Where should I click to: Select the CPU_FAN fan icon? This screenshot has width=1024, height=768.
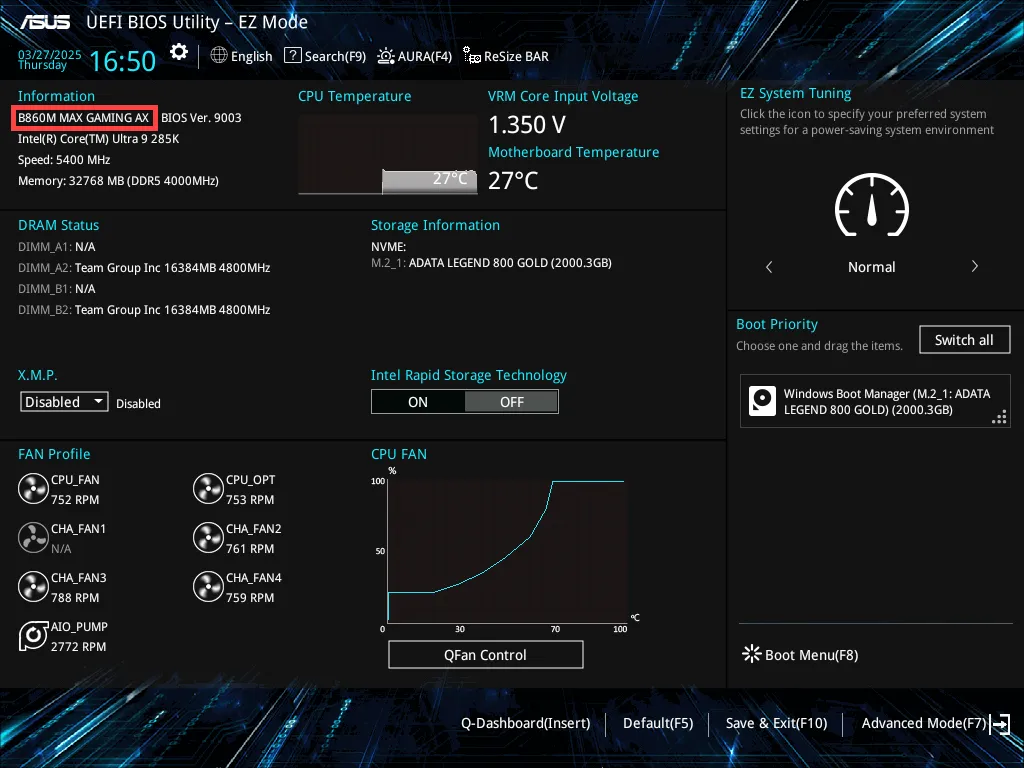coord(33,488)
